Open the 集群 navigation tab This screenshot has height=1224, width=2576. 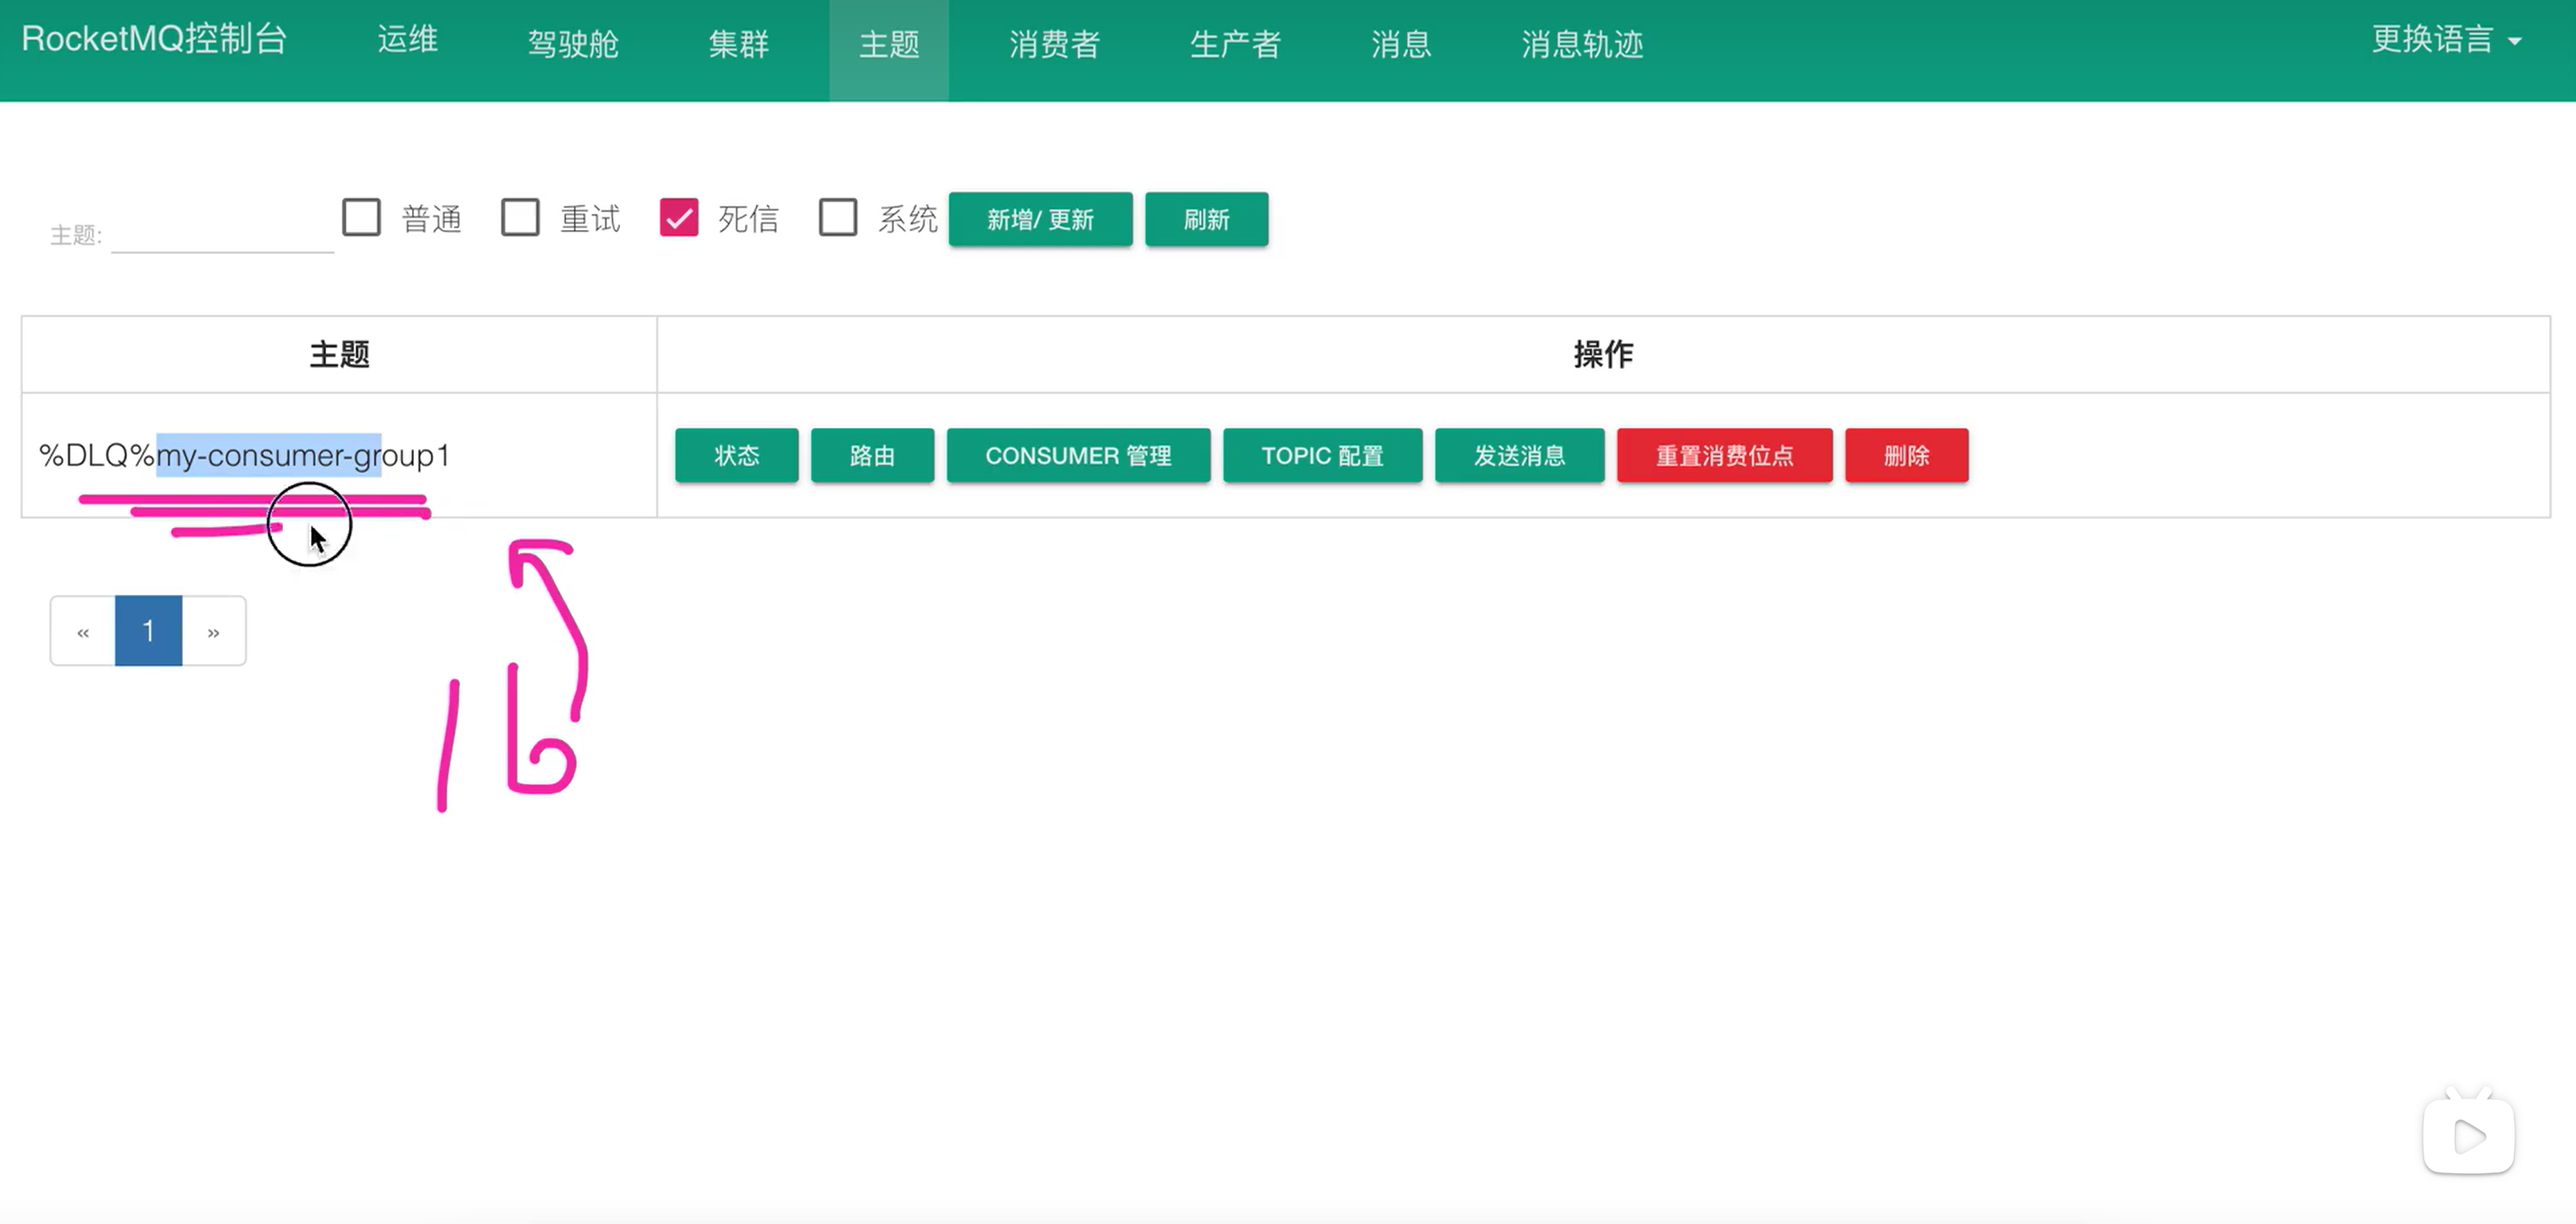point(738,44)
